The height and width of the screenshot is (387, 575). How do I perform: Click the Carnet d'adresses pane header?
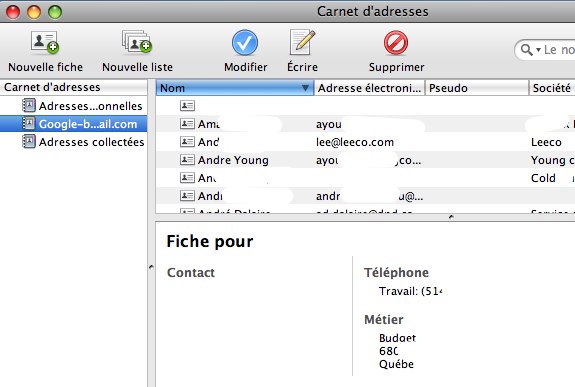(x=73, y=87)
